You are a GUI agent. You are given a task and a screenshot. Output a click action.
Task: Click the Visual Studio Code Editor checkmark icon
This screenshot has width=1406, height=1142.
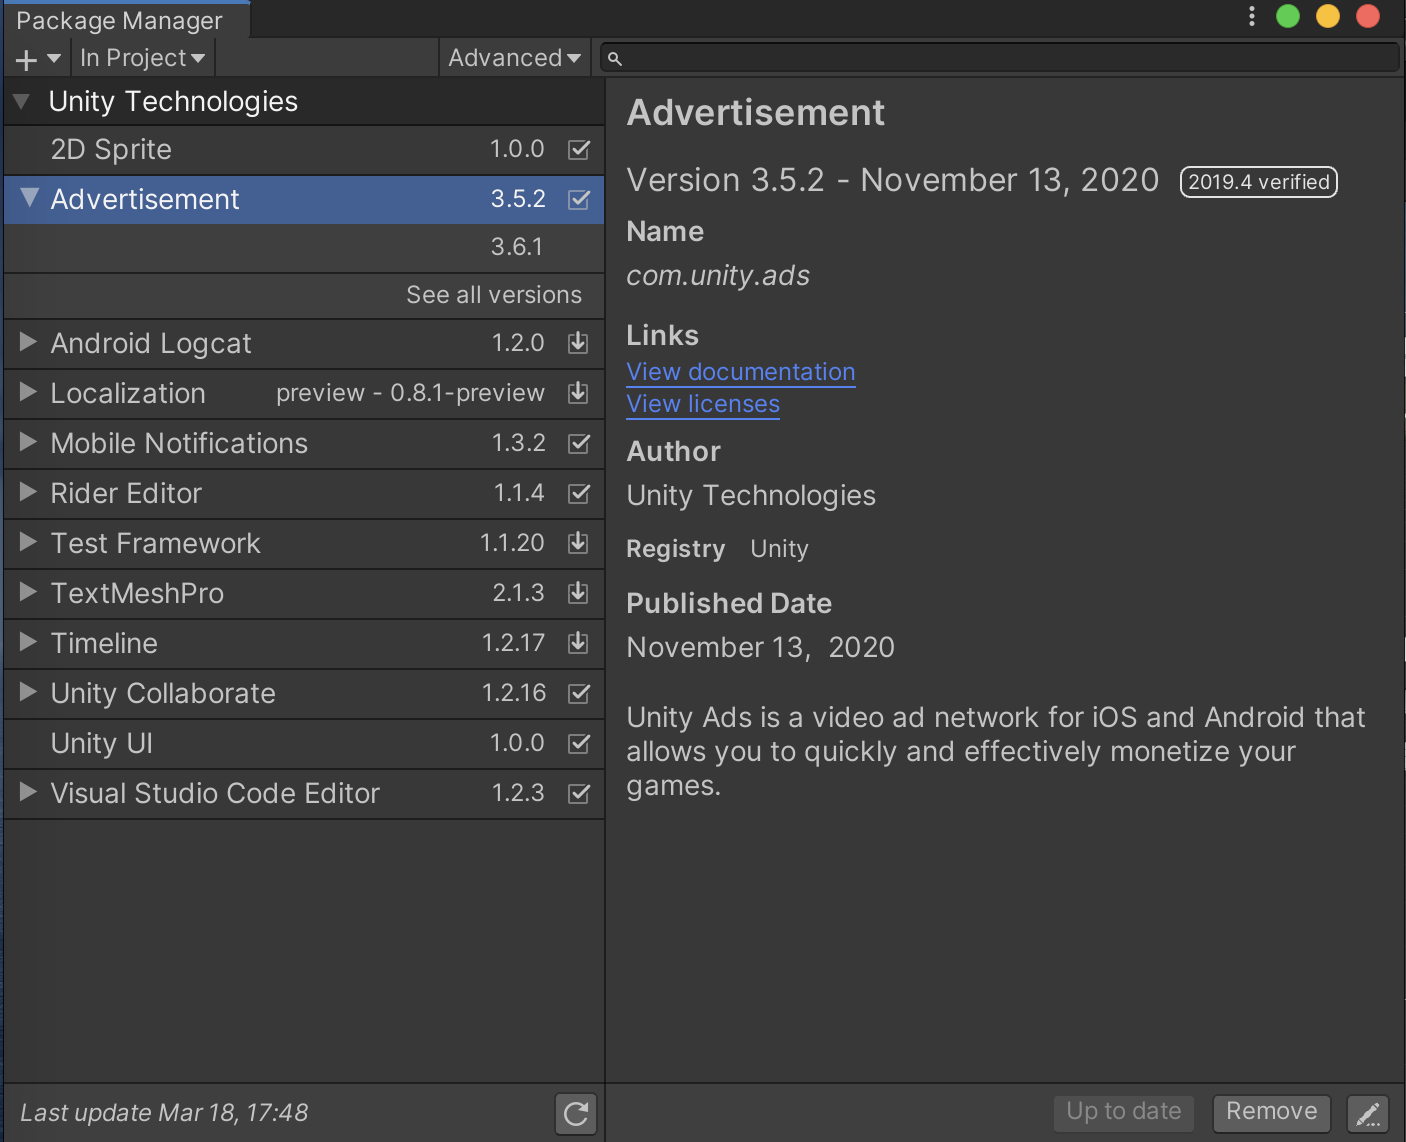coord(579,793)
